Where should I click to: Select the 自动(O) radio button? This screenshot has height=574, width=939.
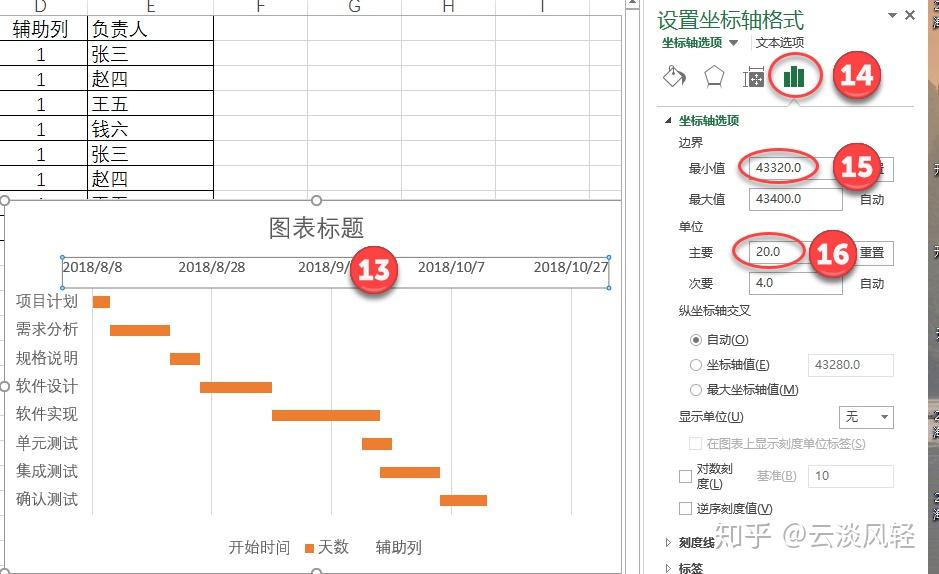tap(695, 340)
